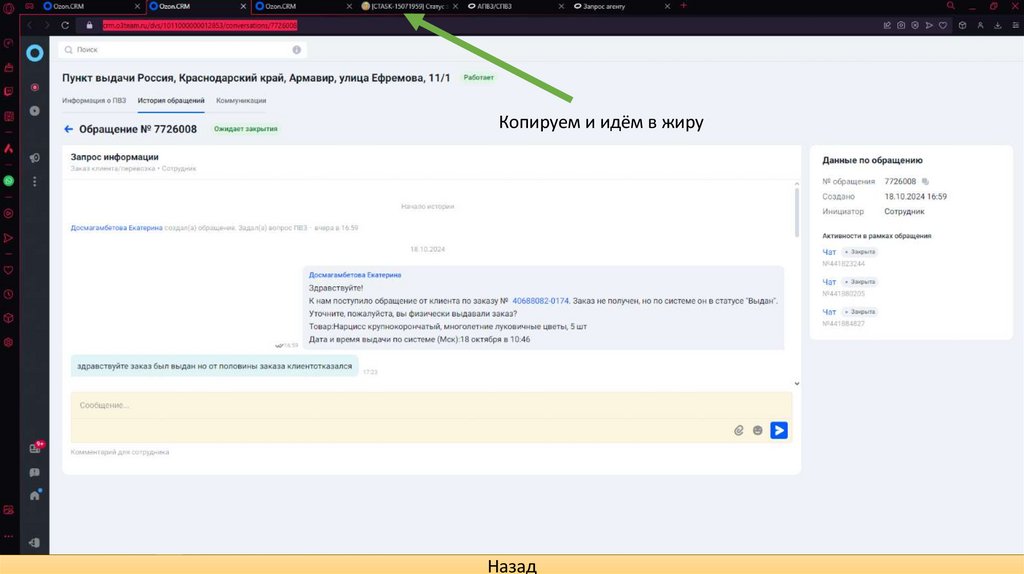Click the red record icon in CRM sidebar
This screenshot has height=574, width=1024.
pyautogui.click(x=35, y=87)
